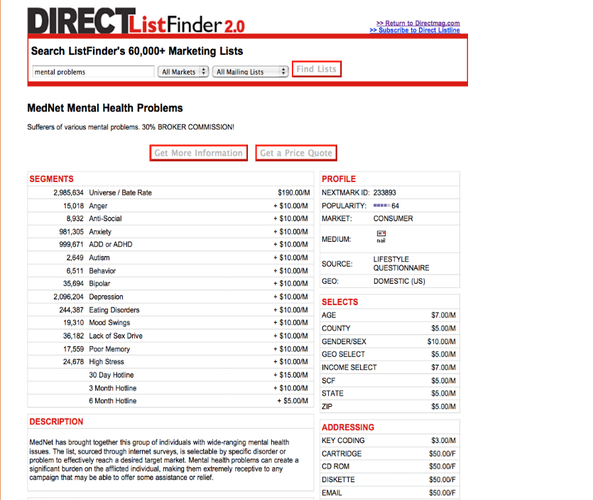Click the KEY CODING addressing row

pyautogui.click(x=390, y=441)
